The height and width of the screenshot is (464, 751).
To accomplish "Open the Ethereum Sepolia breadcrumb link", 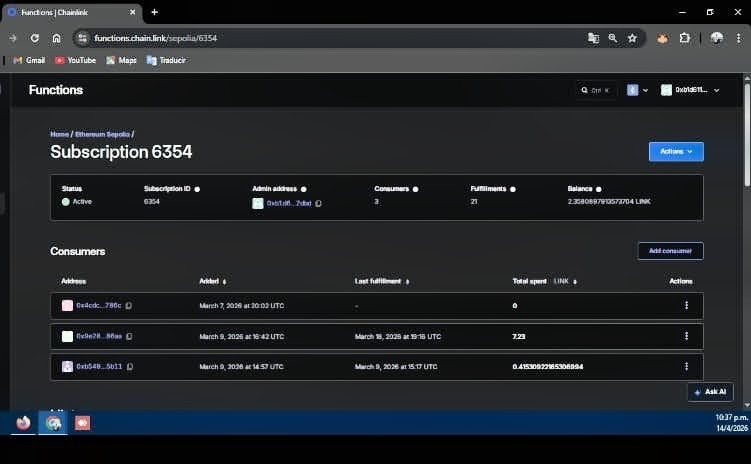I will click(102, 134).
